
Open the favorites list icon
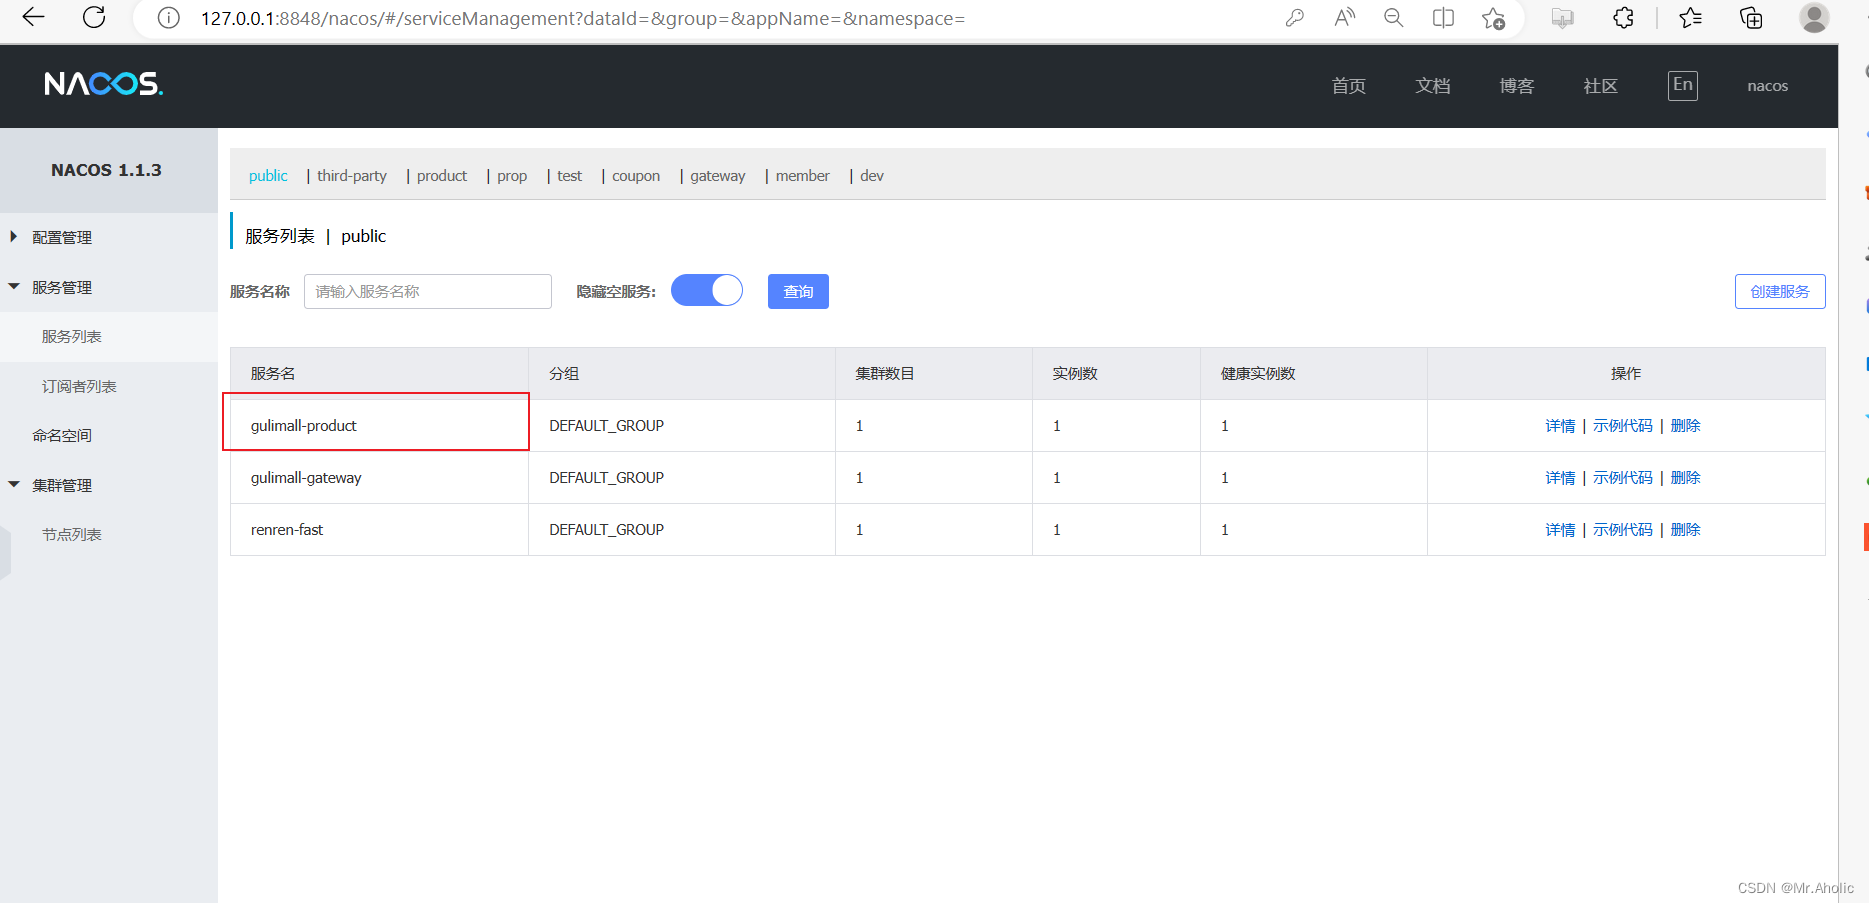pos(1691,18)
